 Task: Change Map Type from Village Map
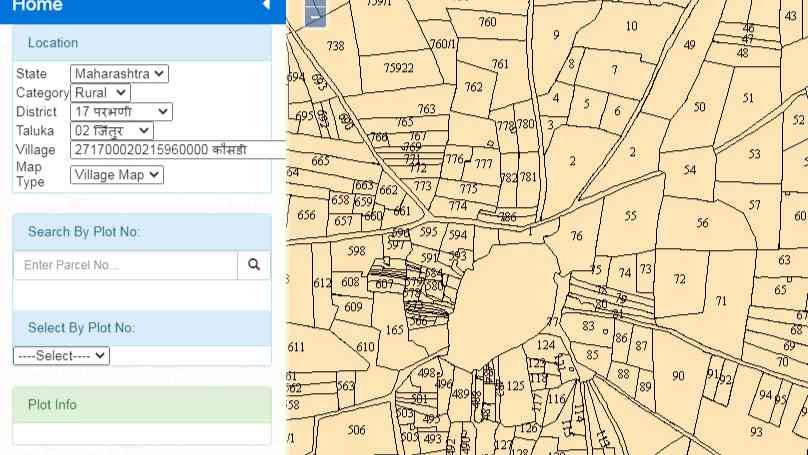[x=117, y=175]
